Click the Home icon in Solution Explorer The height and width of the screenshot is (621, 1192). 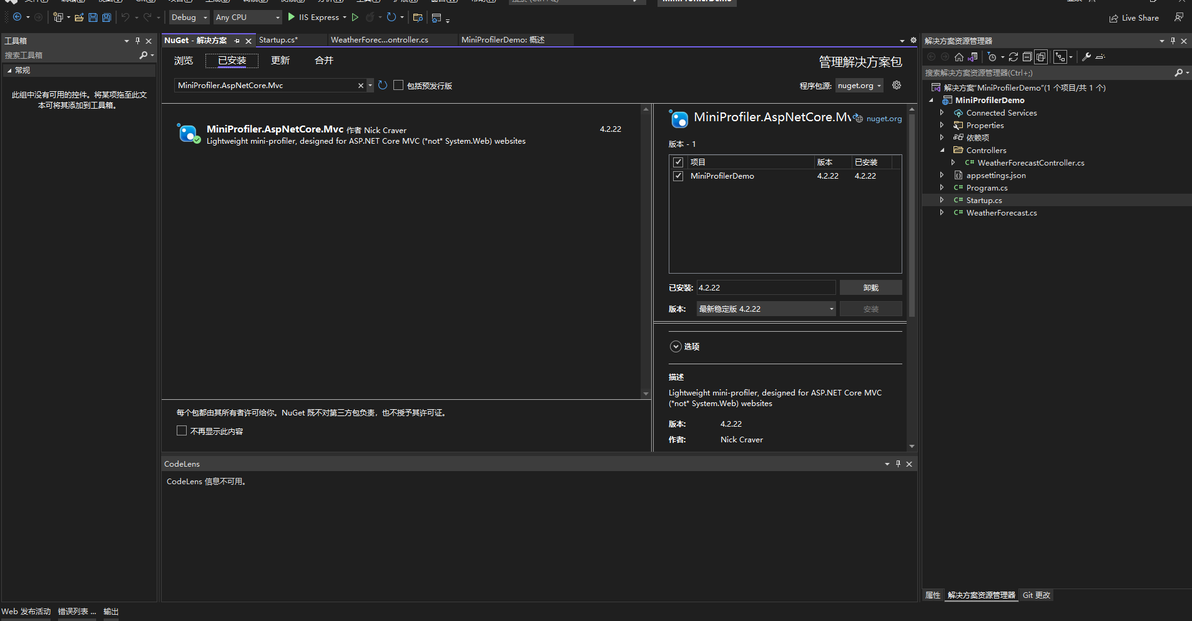pyautogui.click(x=959, y=57)
